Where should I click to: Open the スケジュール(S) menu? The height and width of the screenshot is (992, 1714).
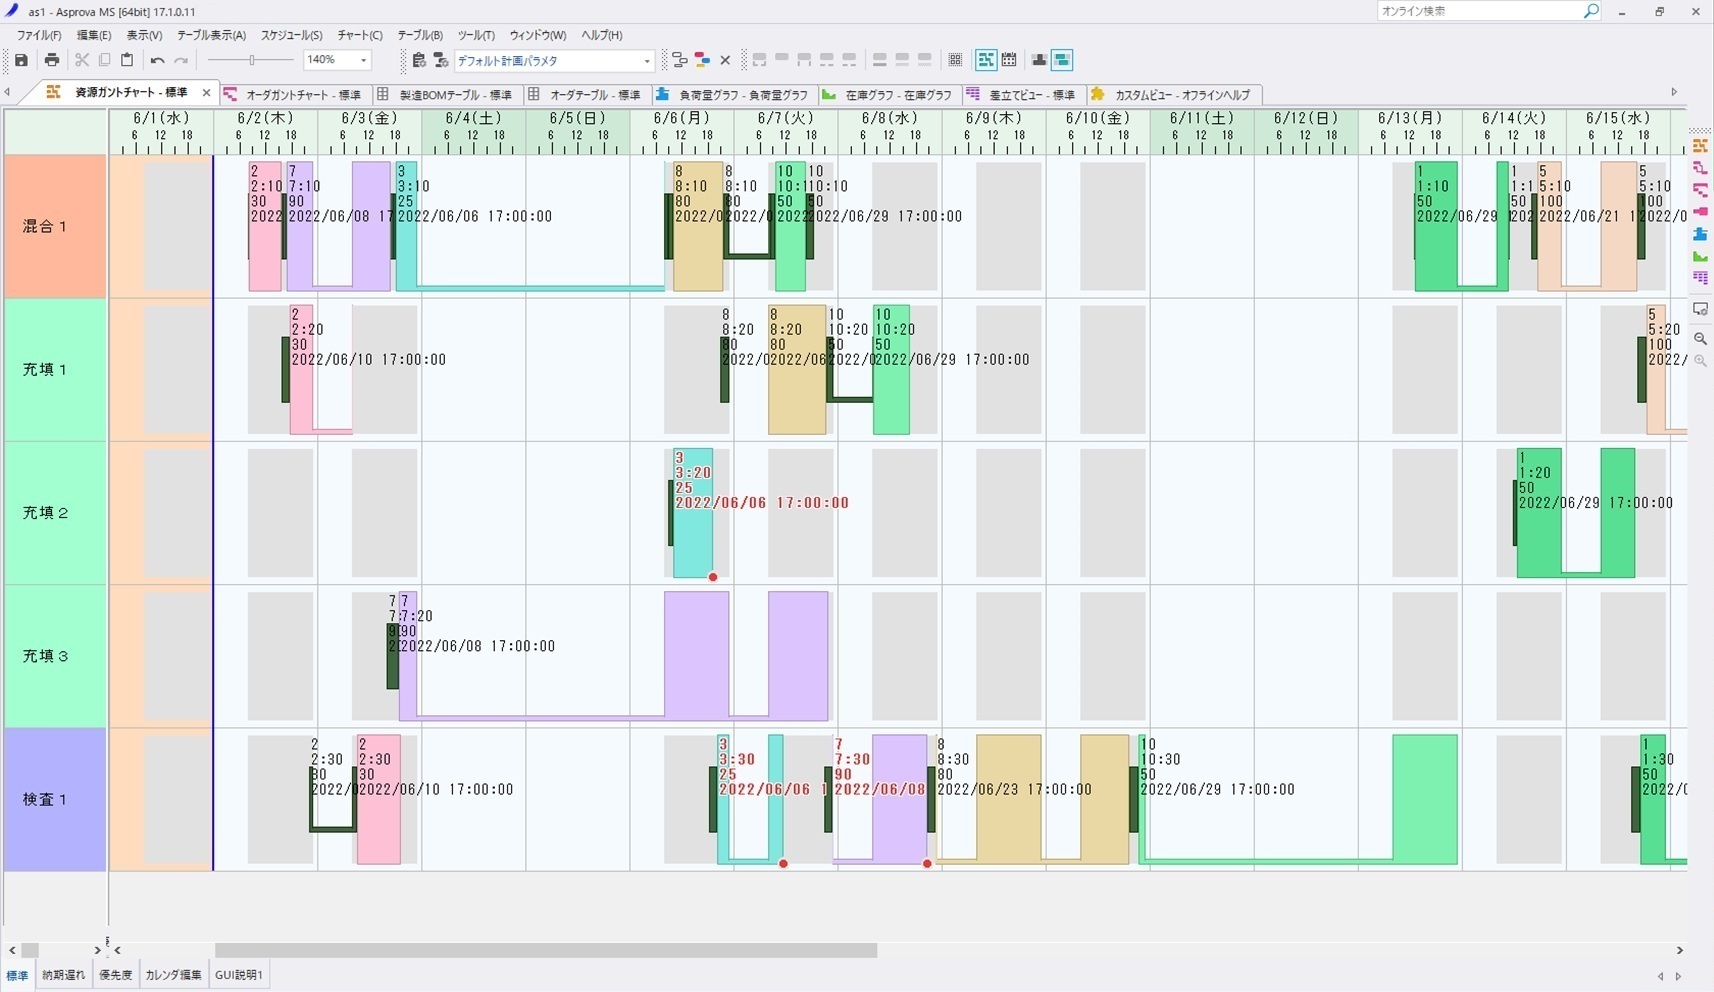pyautogui.click(x=291, y=35)
